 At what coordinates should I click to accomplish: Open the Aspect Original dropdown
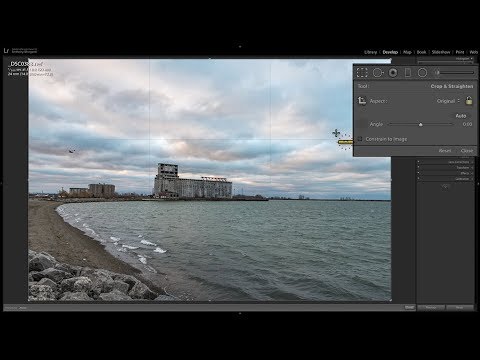[x=448, y=101]
